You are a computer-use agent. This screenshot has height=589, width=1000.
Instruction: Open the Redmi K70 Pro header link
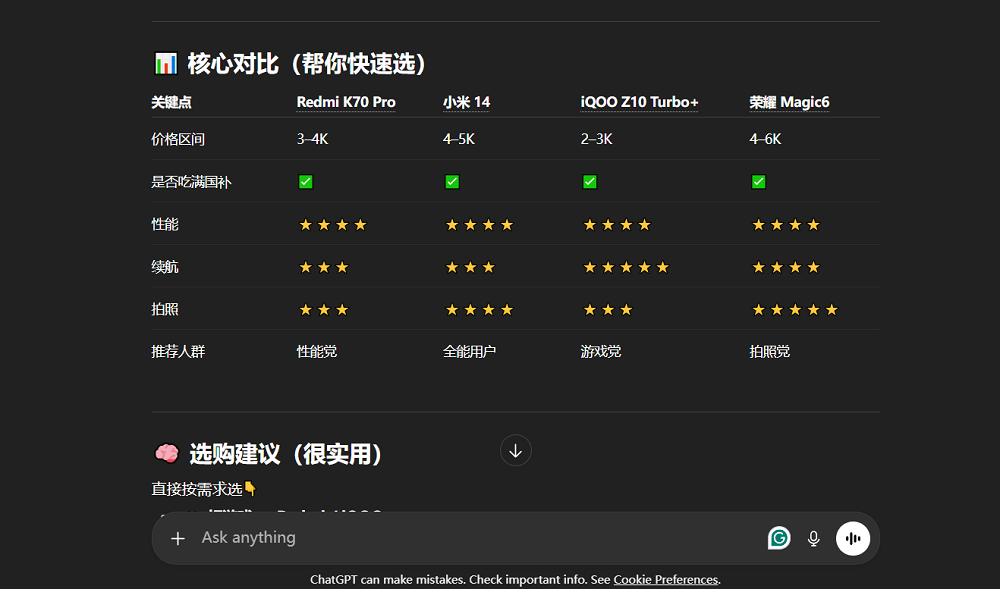(x=345, y=102)
